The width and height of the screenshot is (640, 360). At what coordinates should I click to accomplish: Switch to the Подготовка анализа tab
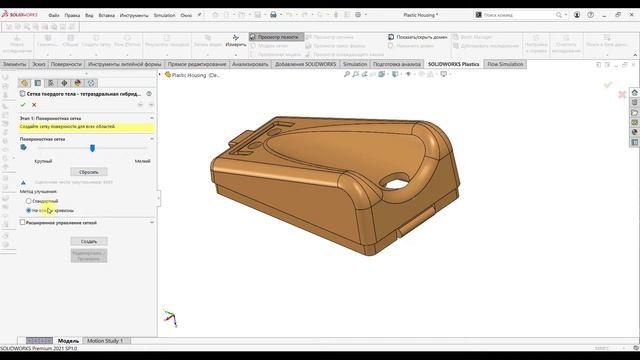pos(397,64)
